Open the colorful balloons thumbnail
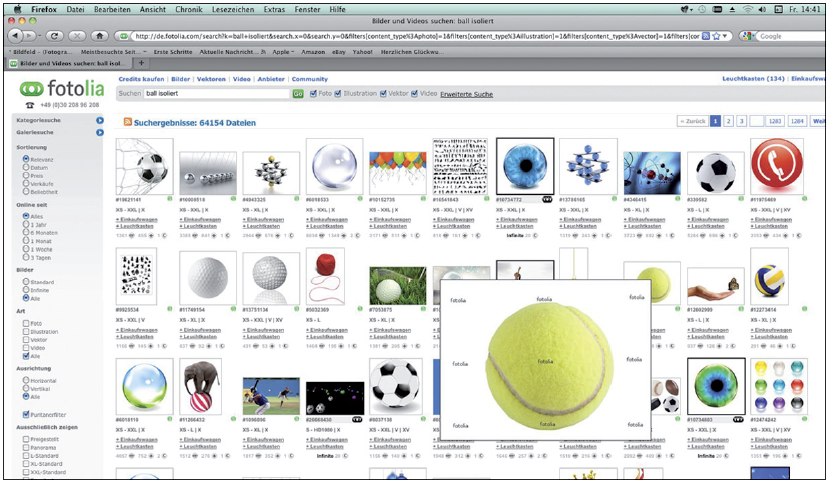This screenshot has width=835, height=484. click(398, 173)
